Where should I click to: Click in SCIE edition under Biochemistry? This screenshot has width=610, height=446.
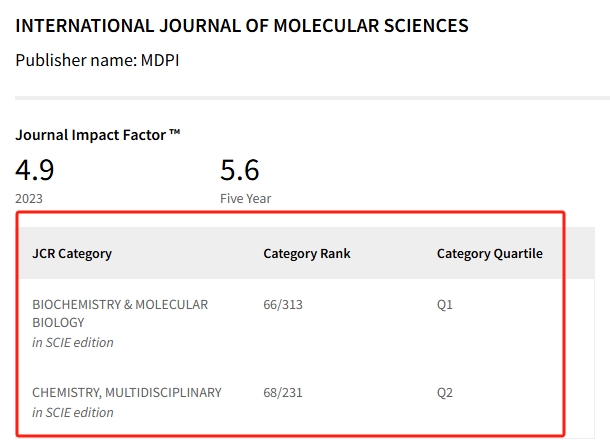73,342
